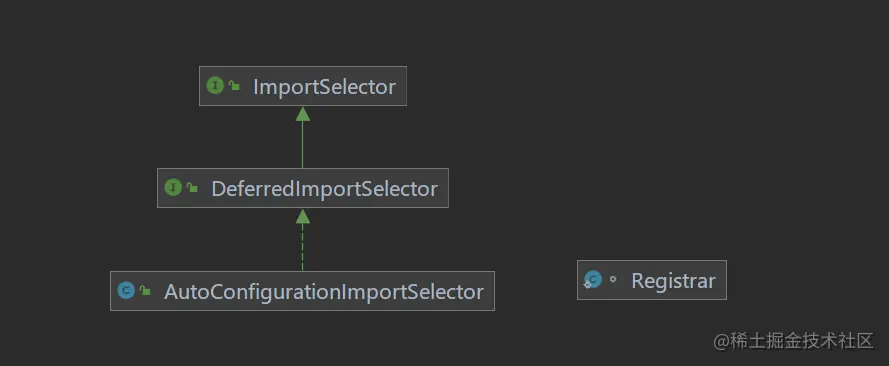Image resolution: width=889 pixels, height=366 pixels.
Task: Click the right edge of the Registrar node box
Action: click(x=726, y=280)
